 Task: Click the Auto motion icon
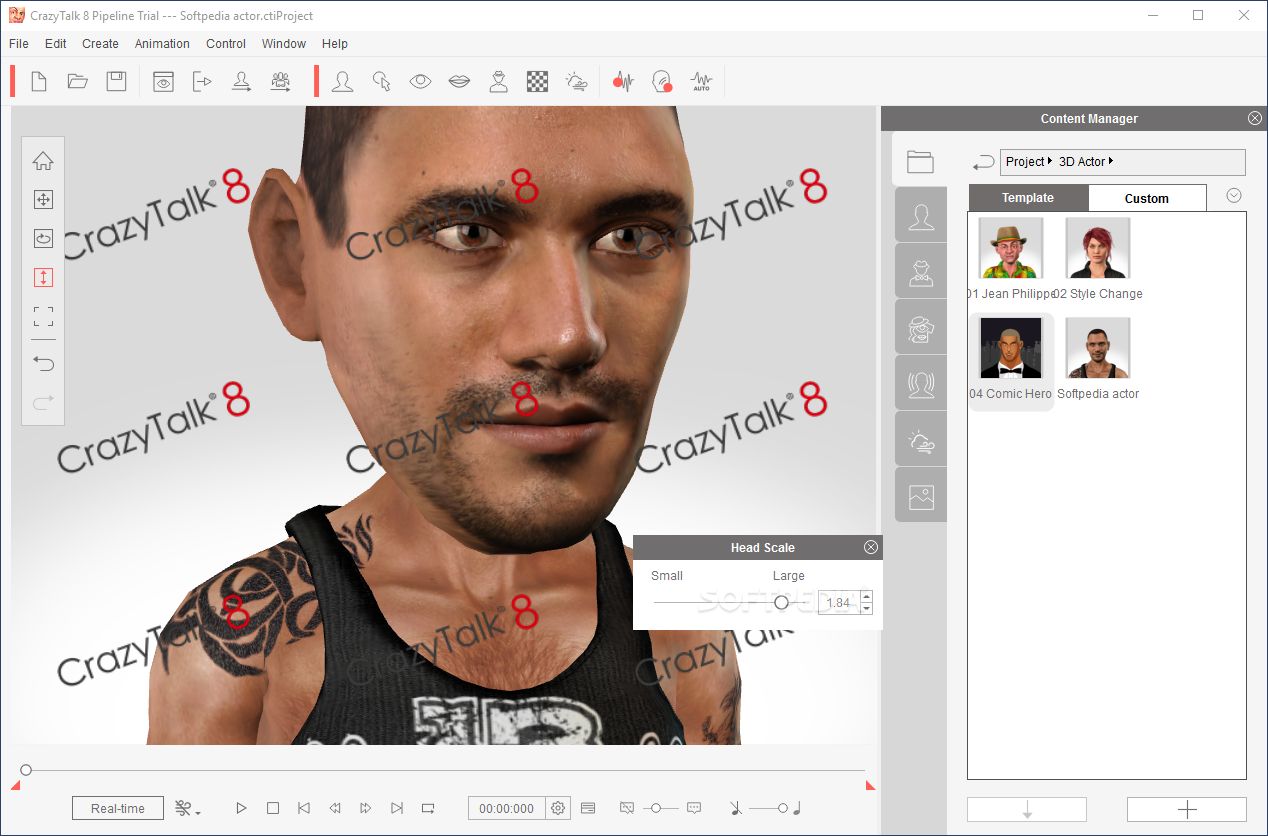click(x=701, y=82)
